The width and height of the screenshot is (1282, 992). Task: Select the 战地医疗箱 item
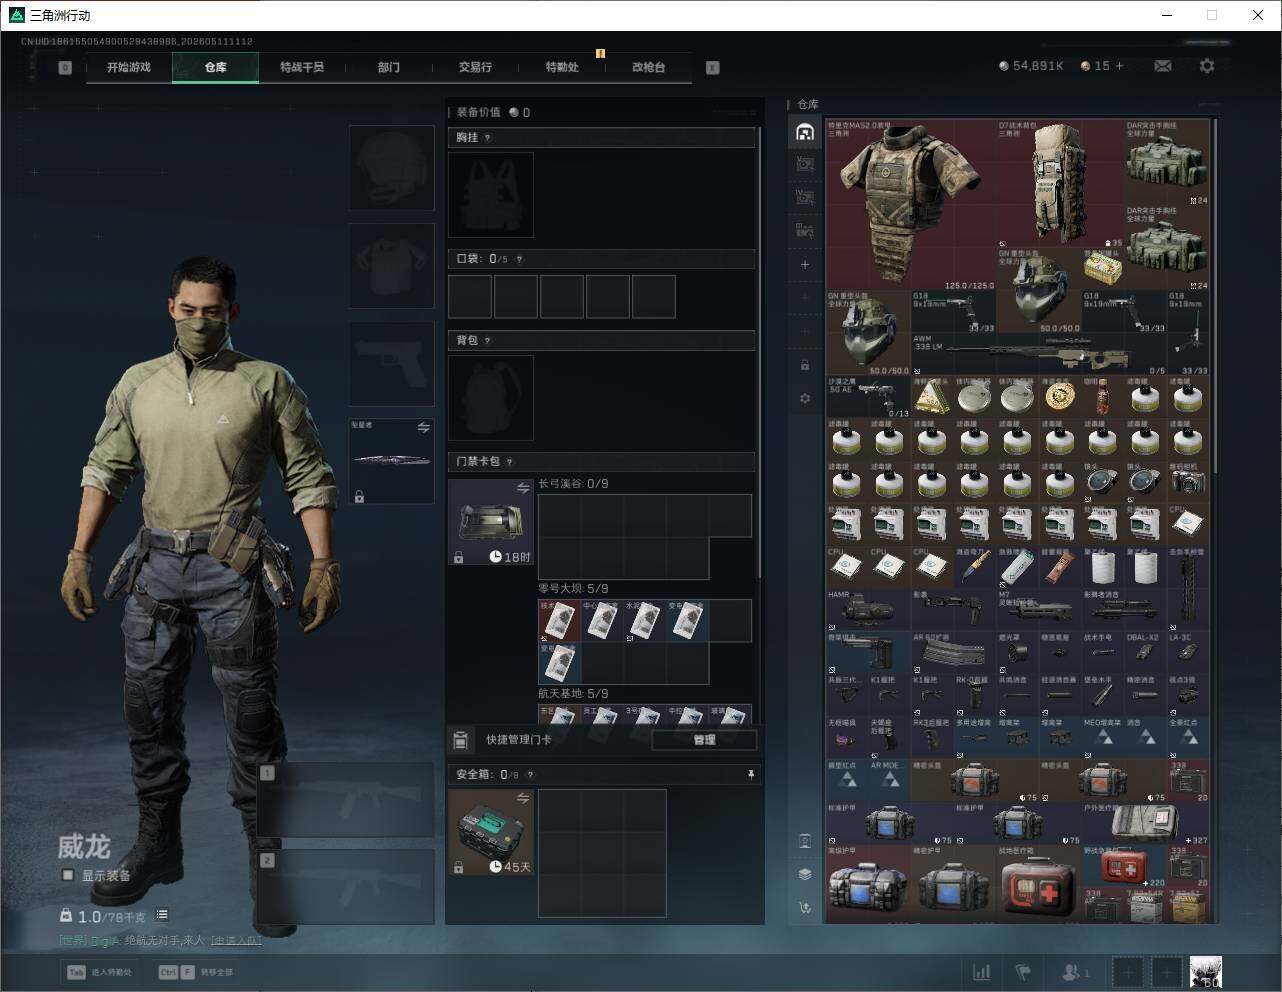pos(1039,885)
